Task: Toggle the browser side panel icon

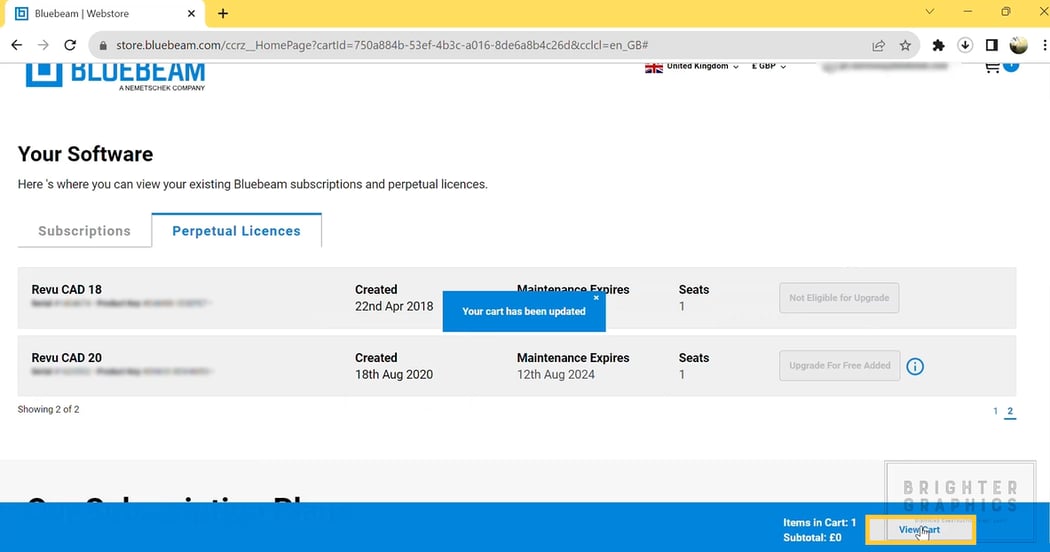Action: [992, 45]
